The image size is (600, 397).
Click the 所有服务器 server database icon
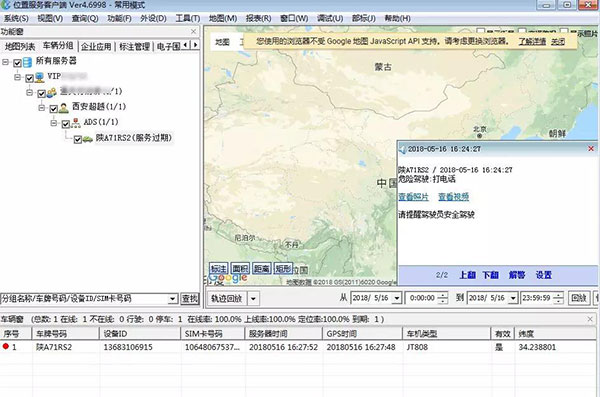tap(27, 62)
